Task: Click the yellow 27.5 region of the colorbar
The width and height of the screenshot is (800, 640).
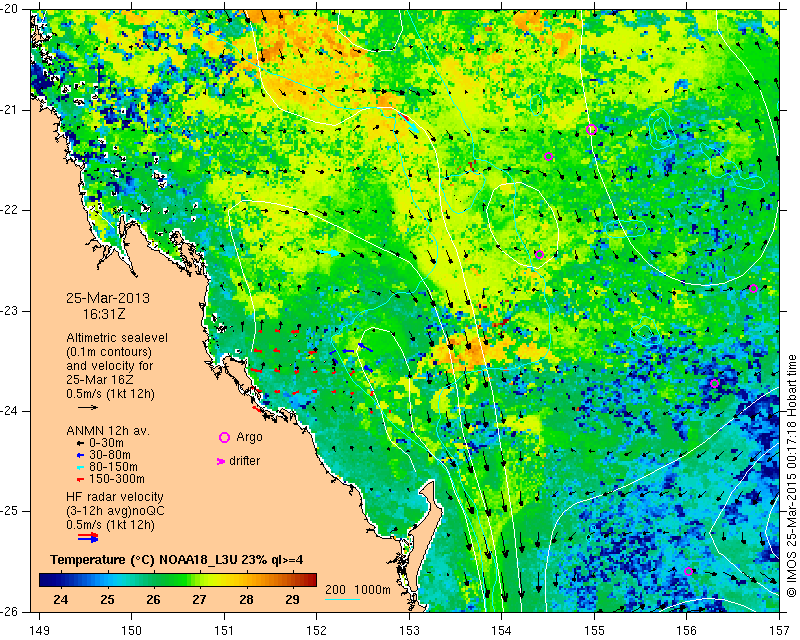Action: click(222, 580)
